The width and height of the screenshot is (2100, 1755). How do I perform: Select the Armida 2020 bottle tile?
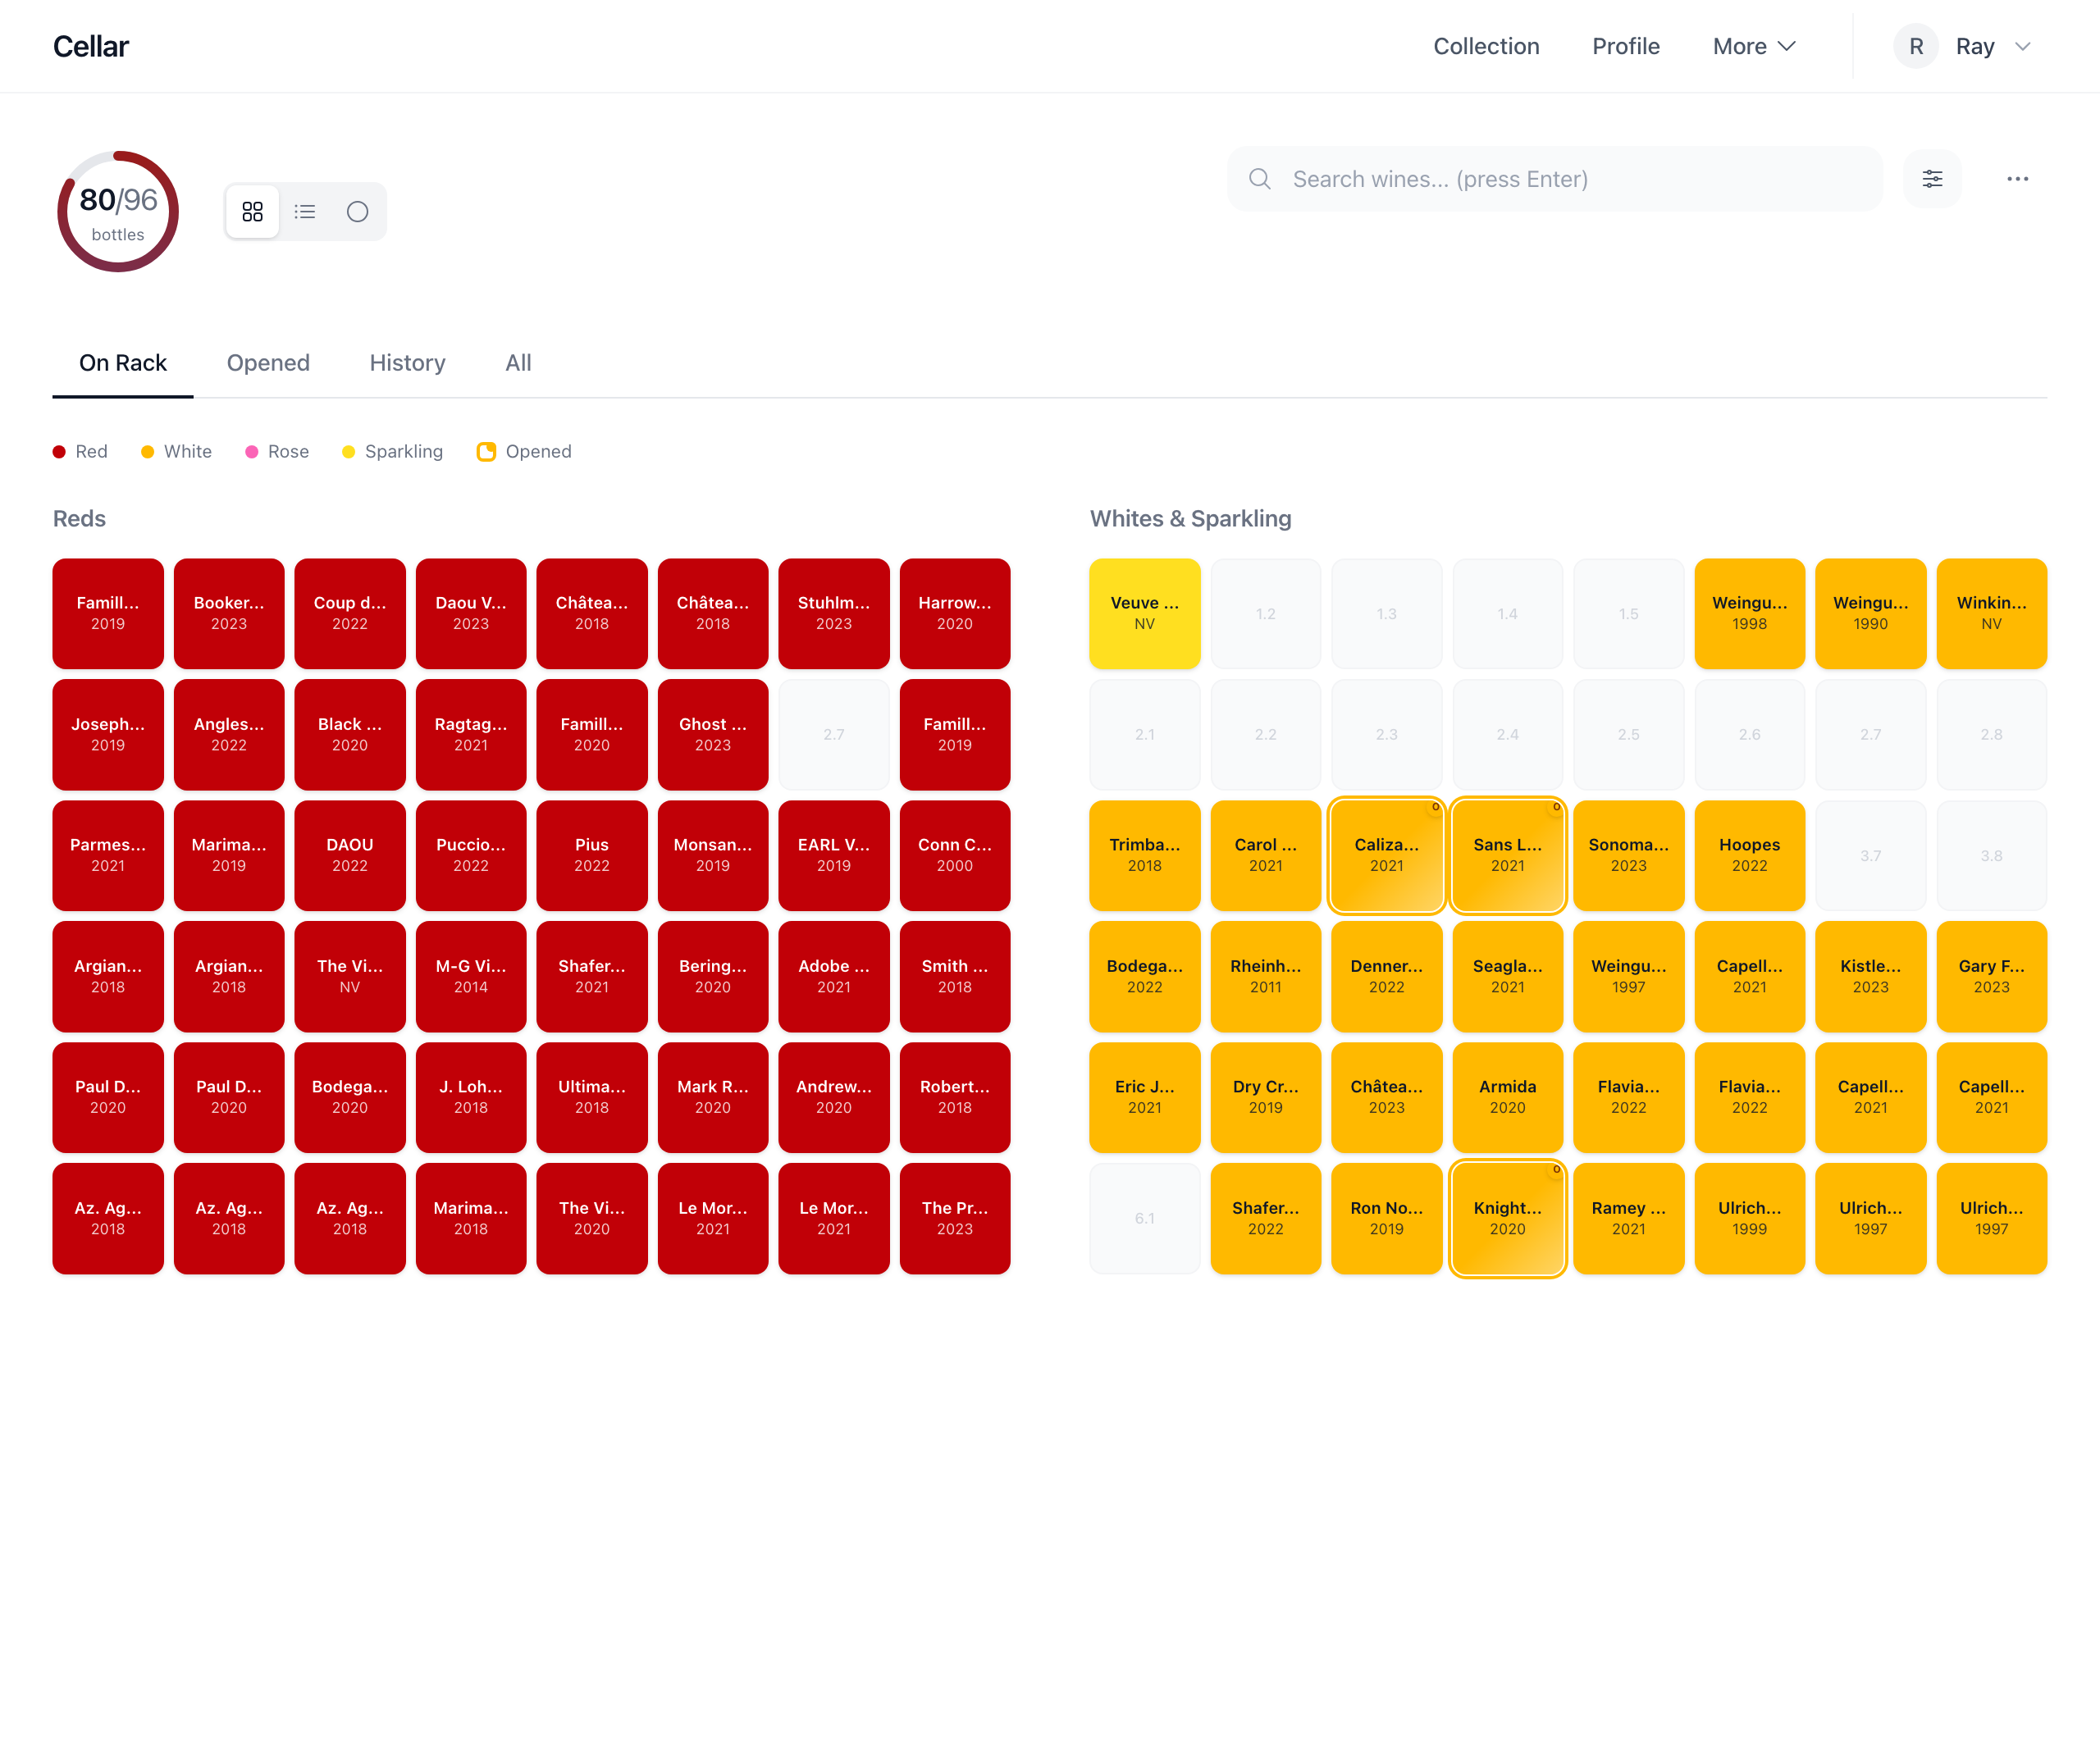coord(1508,1098)
